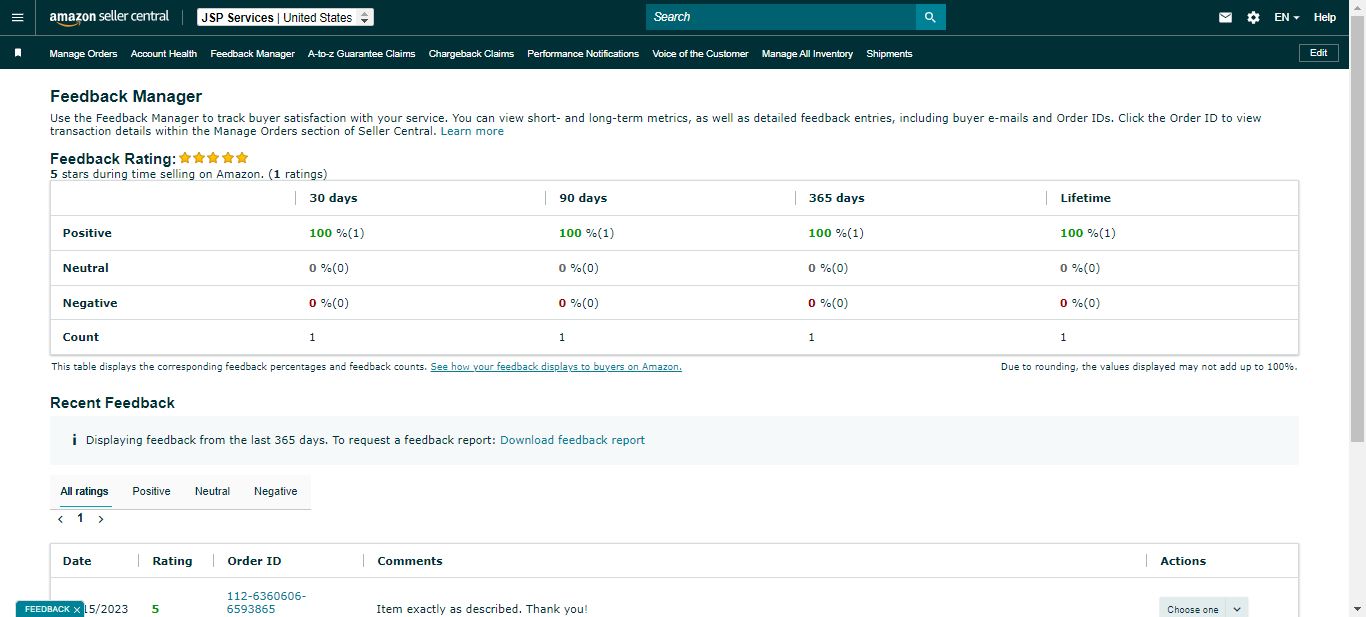Click page number 1 in pagination

81,518
